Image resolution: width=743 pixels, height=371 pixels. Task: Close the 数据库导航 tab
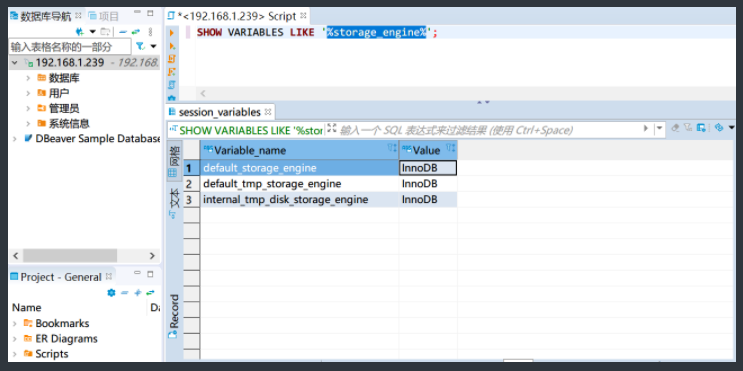(x=79, y=16)
